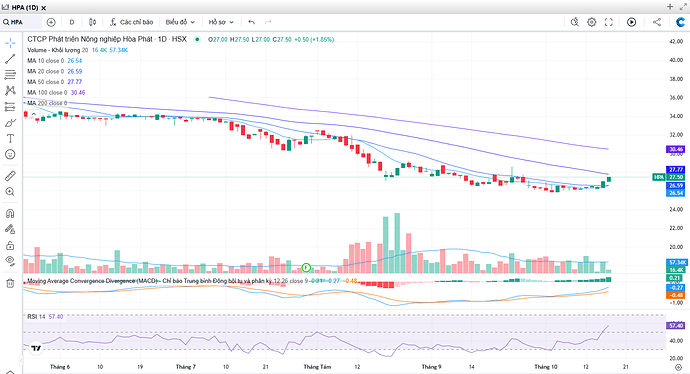Click the trash icon to remove drawings
This screenshot has width=690, height=374.
[10, 284]
